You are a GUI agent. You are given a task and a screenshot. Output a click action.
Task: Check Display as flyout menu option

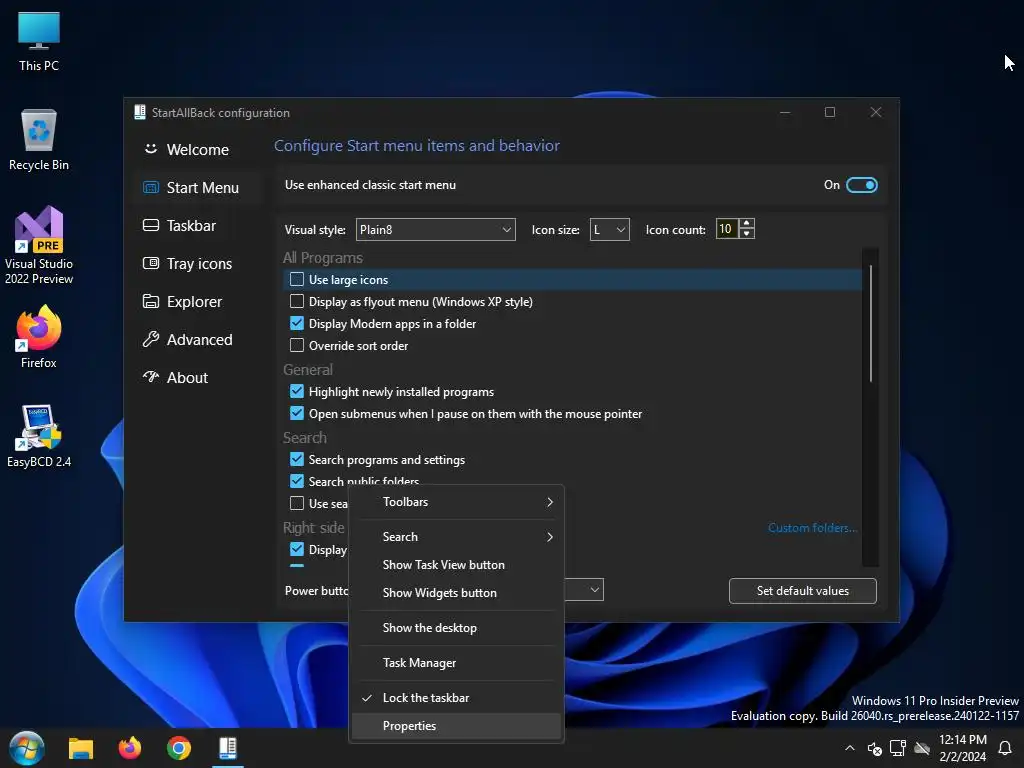[296, 302]
